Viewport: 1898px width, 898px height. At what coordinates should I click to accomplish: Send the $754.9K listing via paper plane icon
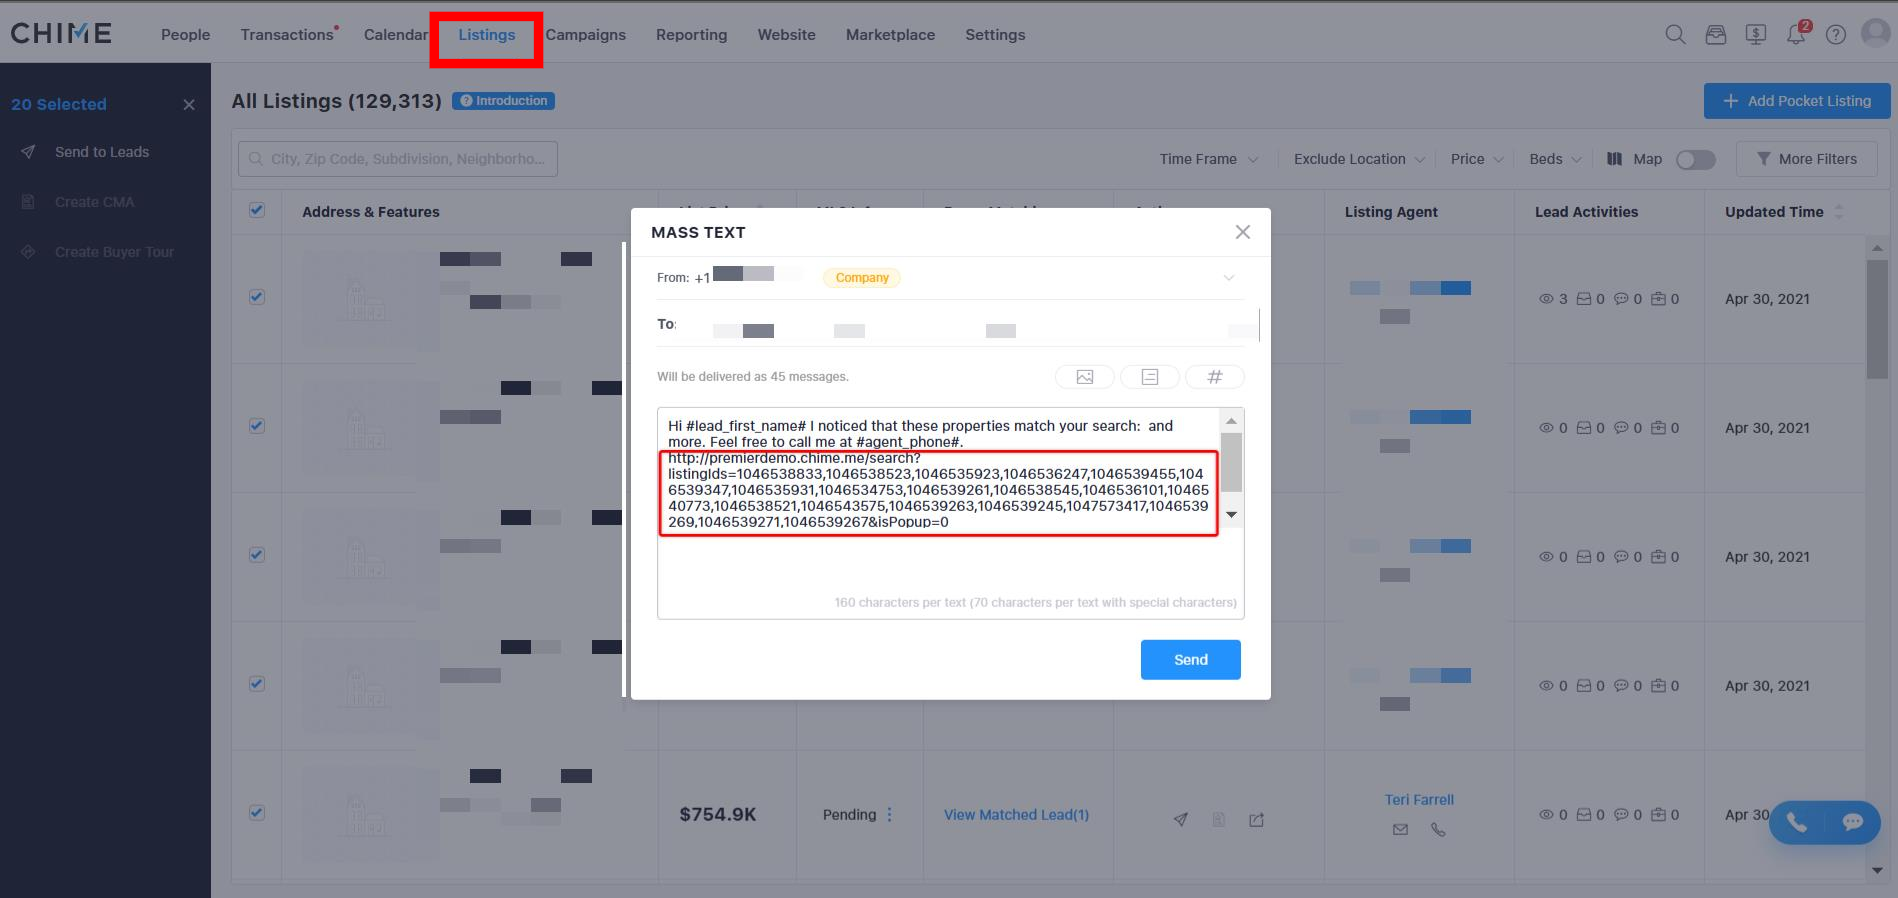pyautogui.click(x=1181, y=820)
